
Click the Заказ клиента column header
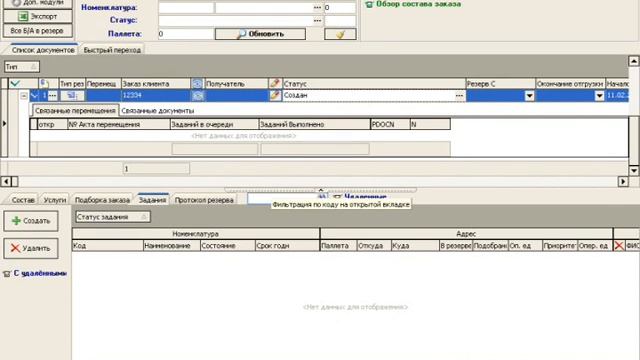156,84
